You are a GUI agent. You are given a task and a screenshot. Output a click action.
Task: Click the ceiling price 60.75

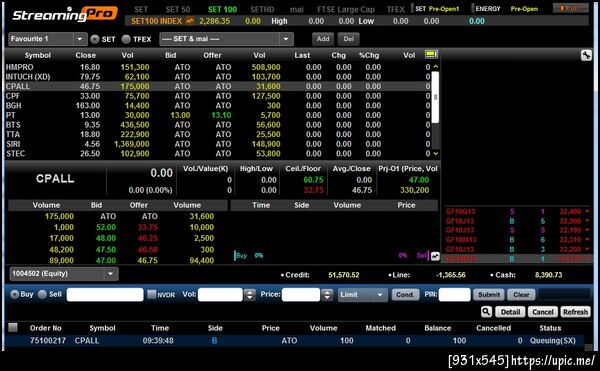point(313,180)
